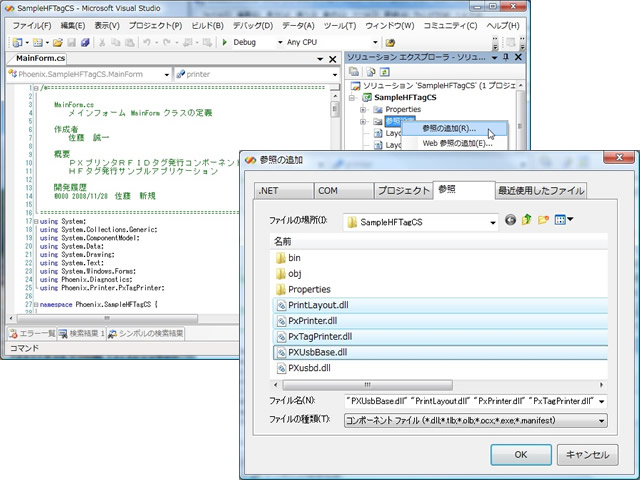This screenshot has height=480, width=640.
Task: Click OK in the Add Reference dialog
Action: click(x=521, y=455)
